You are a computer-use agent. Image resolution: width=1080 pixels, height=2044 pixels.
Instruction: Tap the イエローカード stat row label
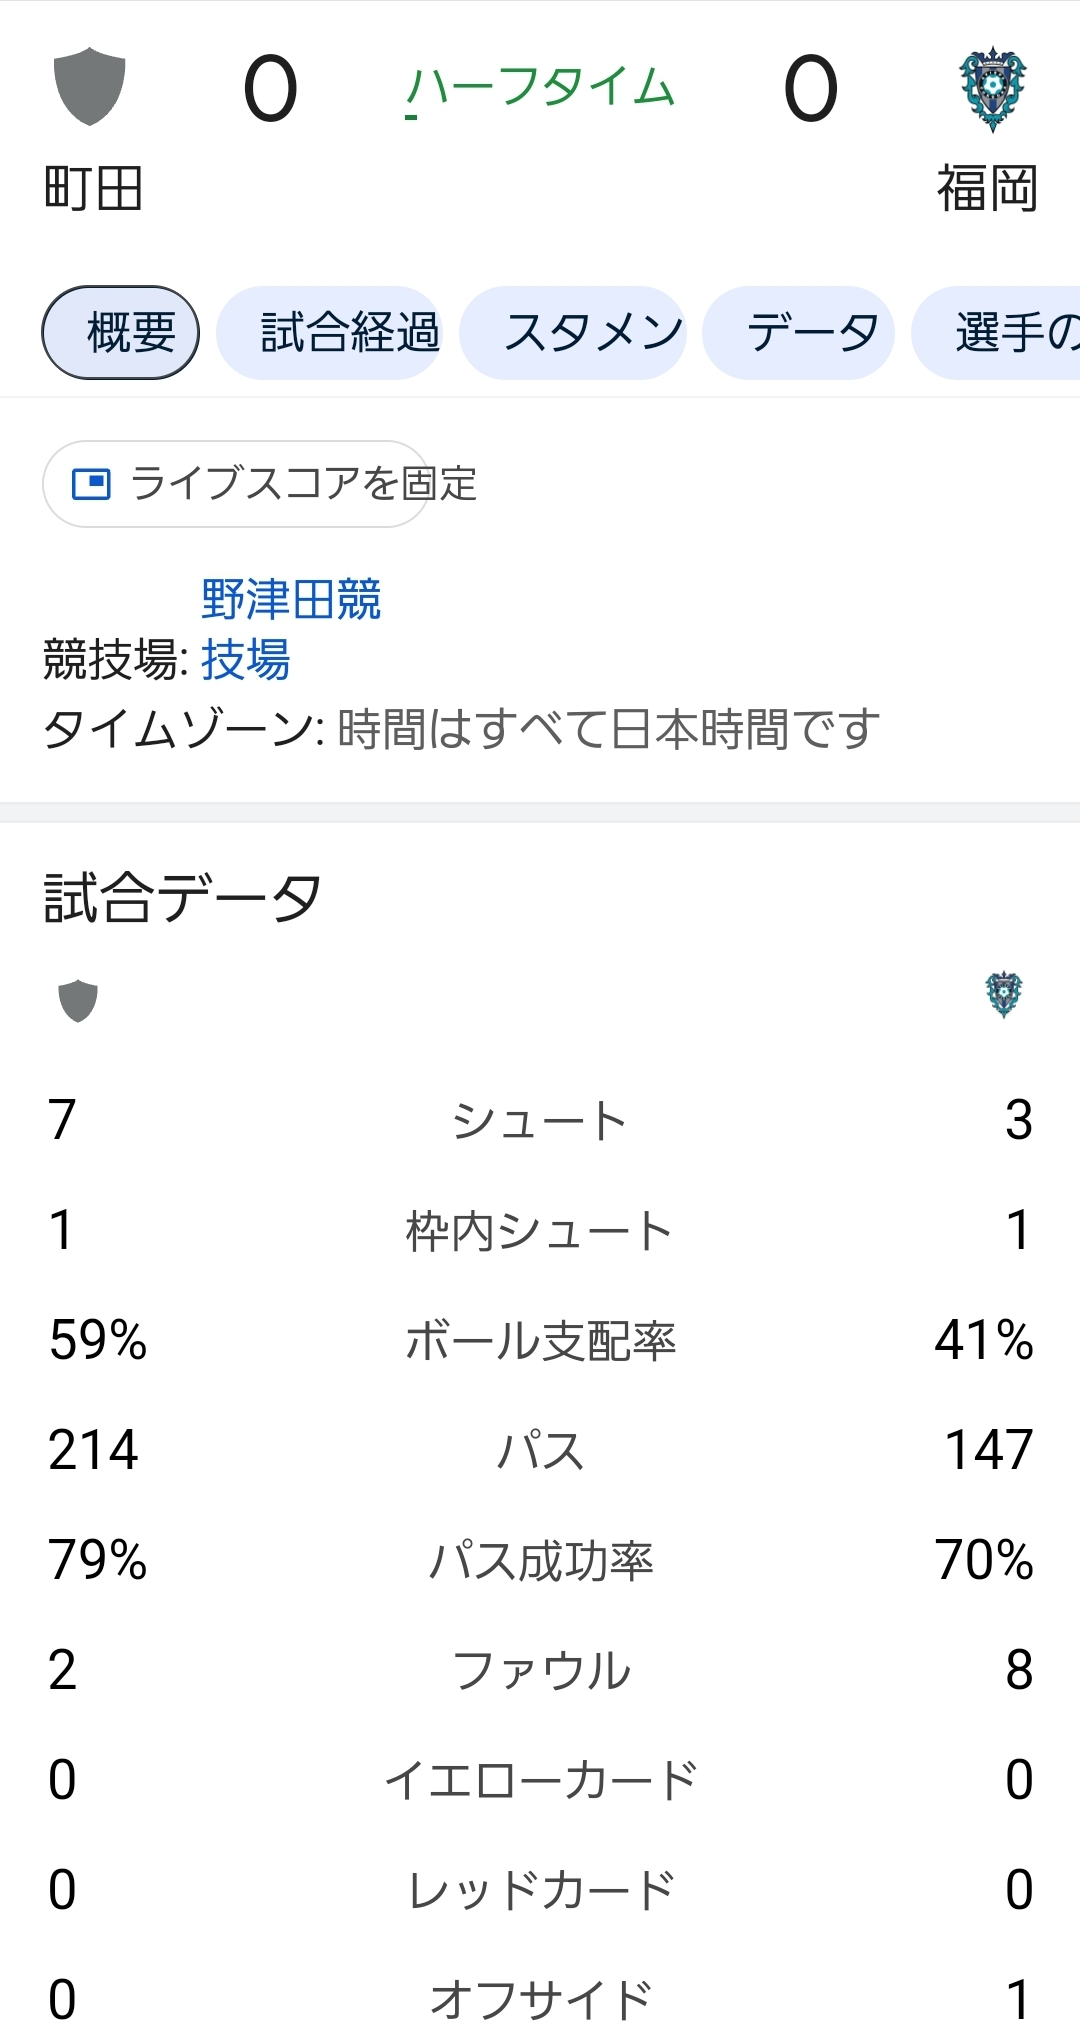pyautogui.click(x=540, y=1781)
